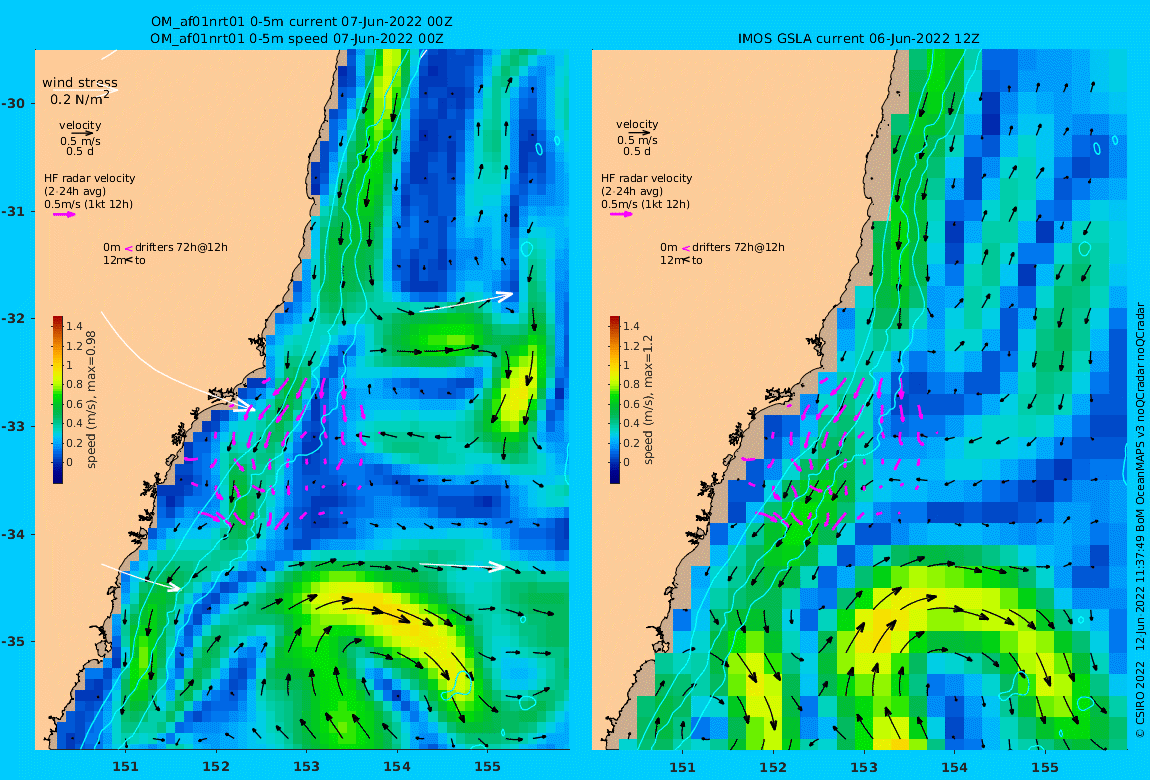This screenshot has width=1150, height=780.
Task: Click the -32 latitude axis label
Action: 12,319
